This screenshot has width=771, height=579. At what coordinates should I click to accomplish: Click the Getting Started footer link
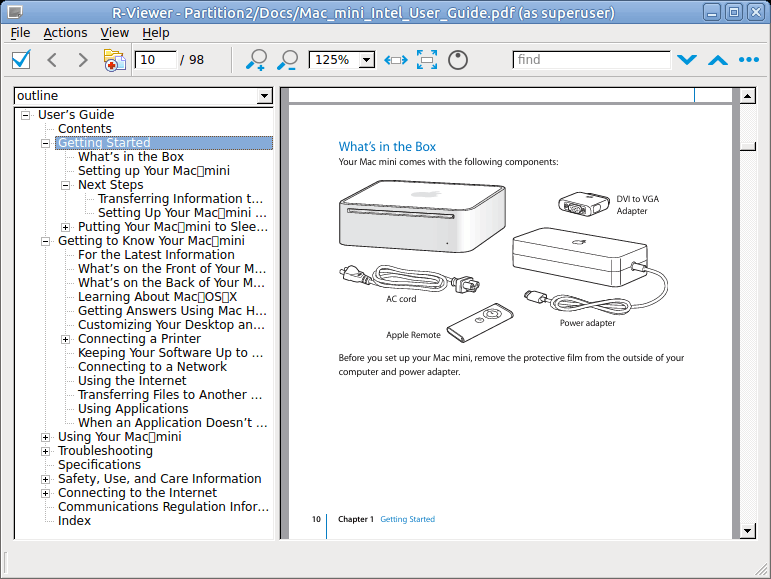coord(408,520)
